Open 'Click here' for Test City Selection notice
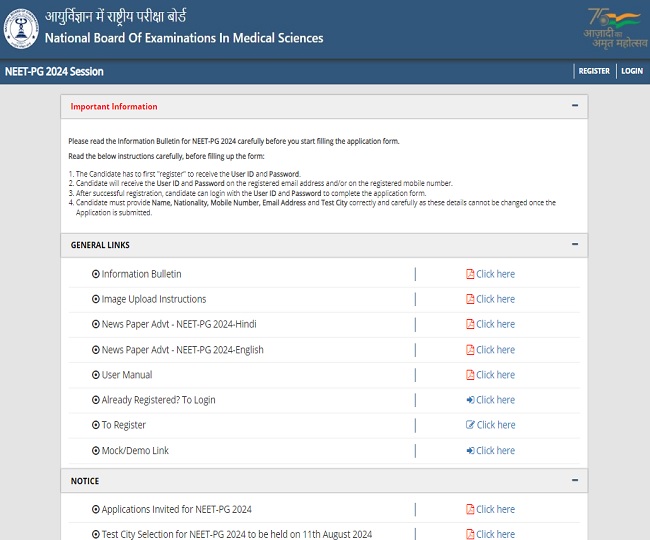The width and height of the screenshot is (650, 540). 495,534
